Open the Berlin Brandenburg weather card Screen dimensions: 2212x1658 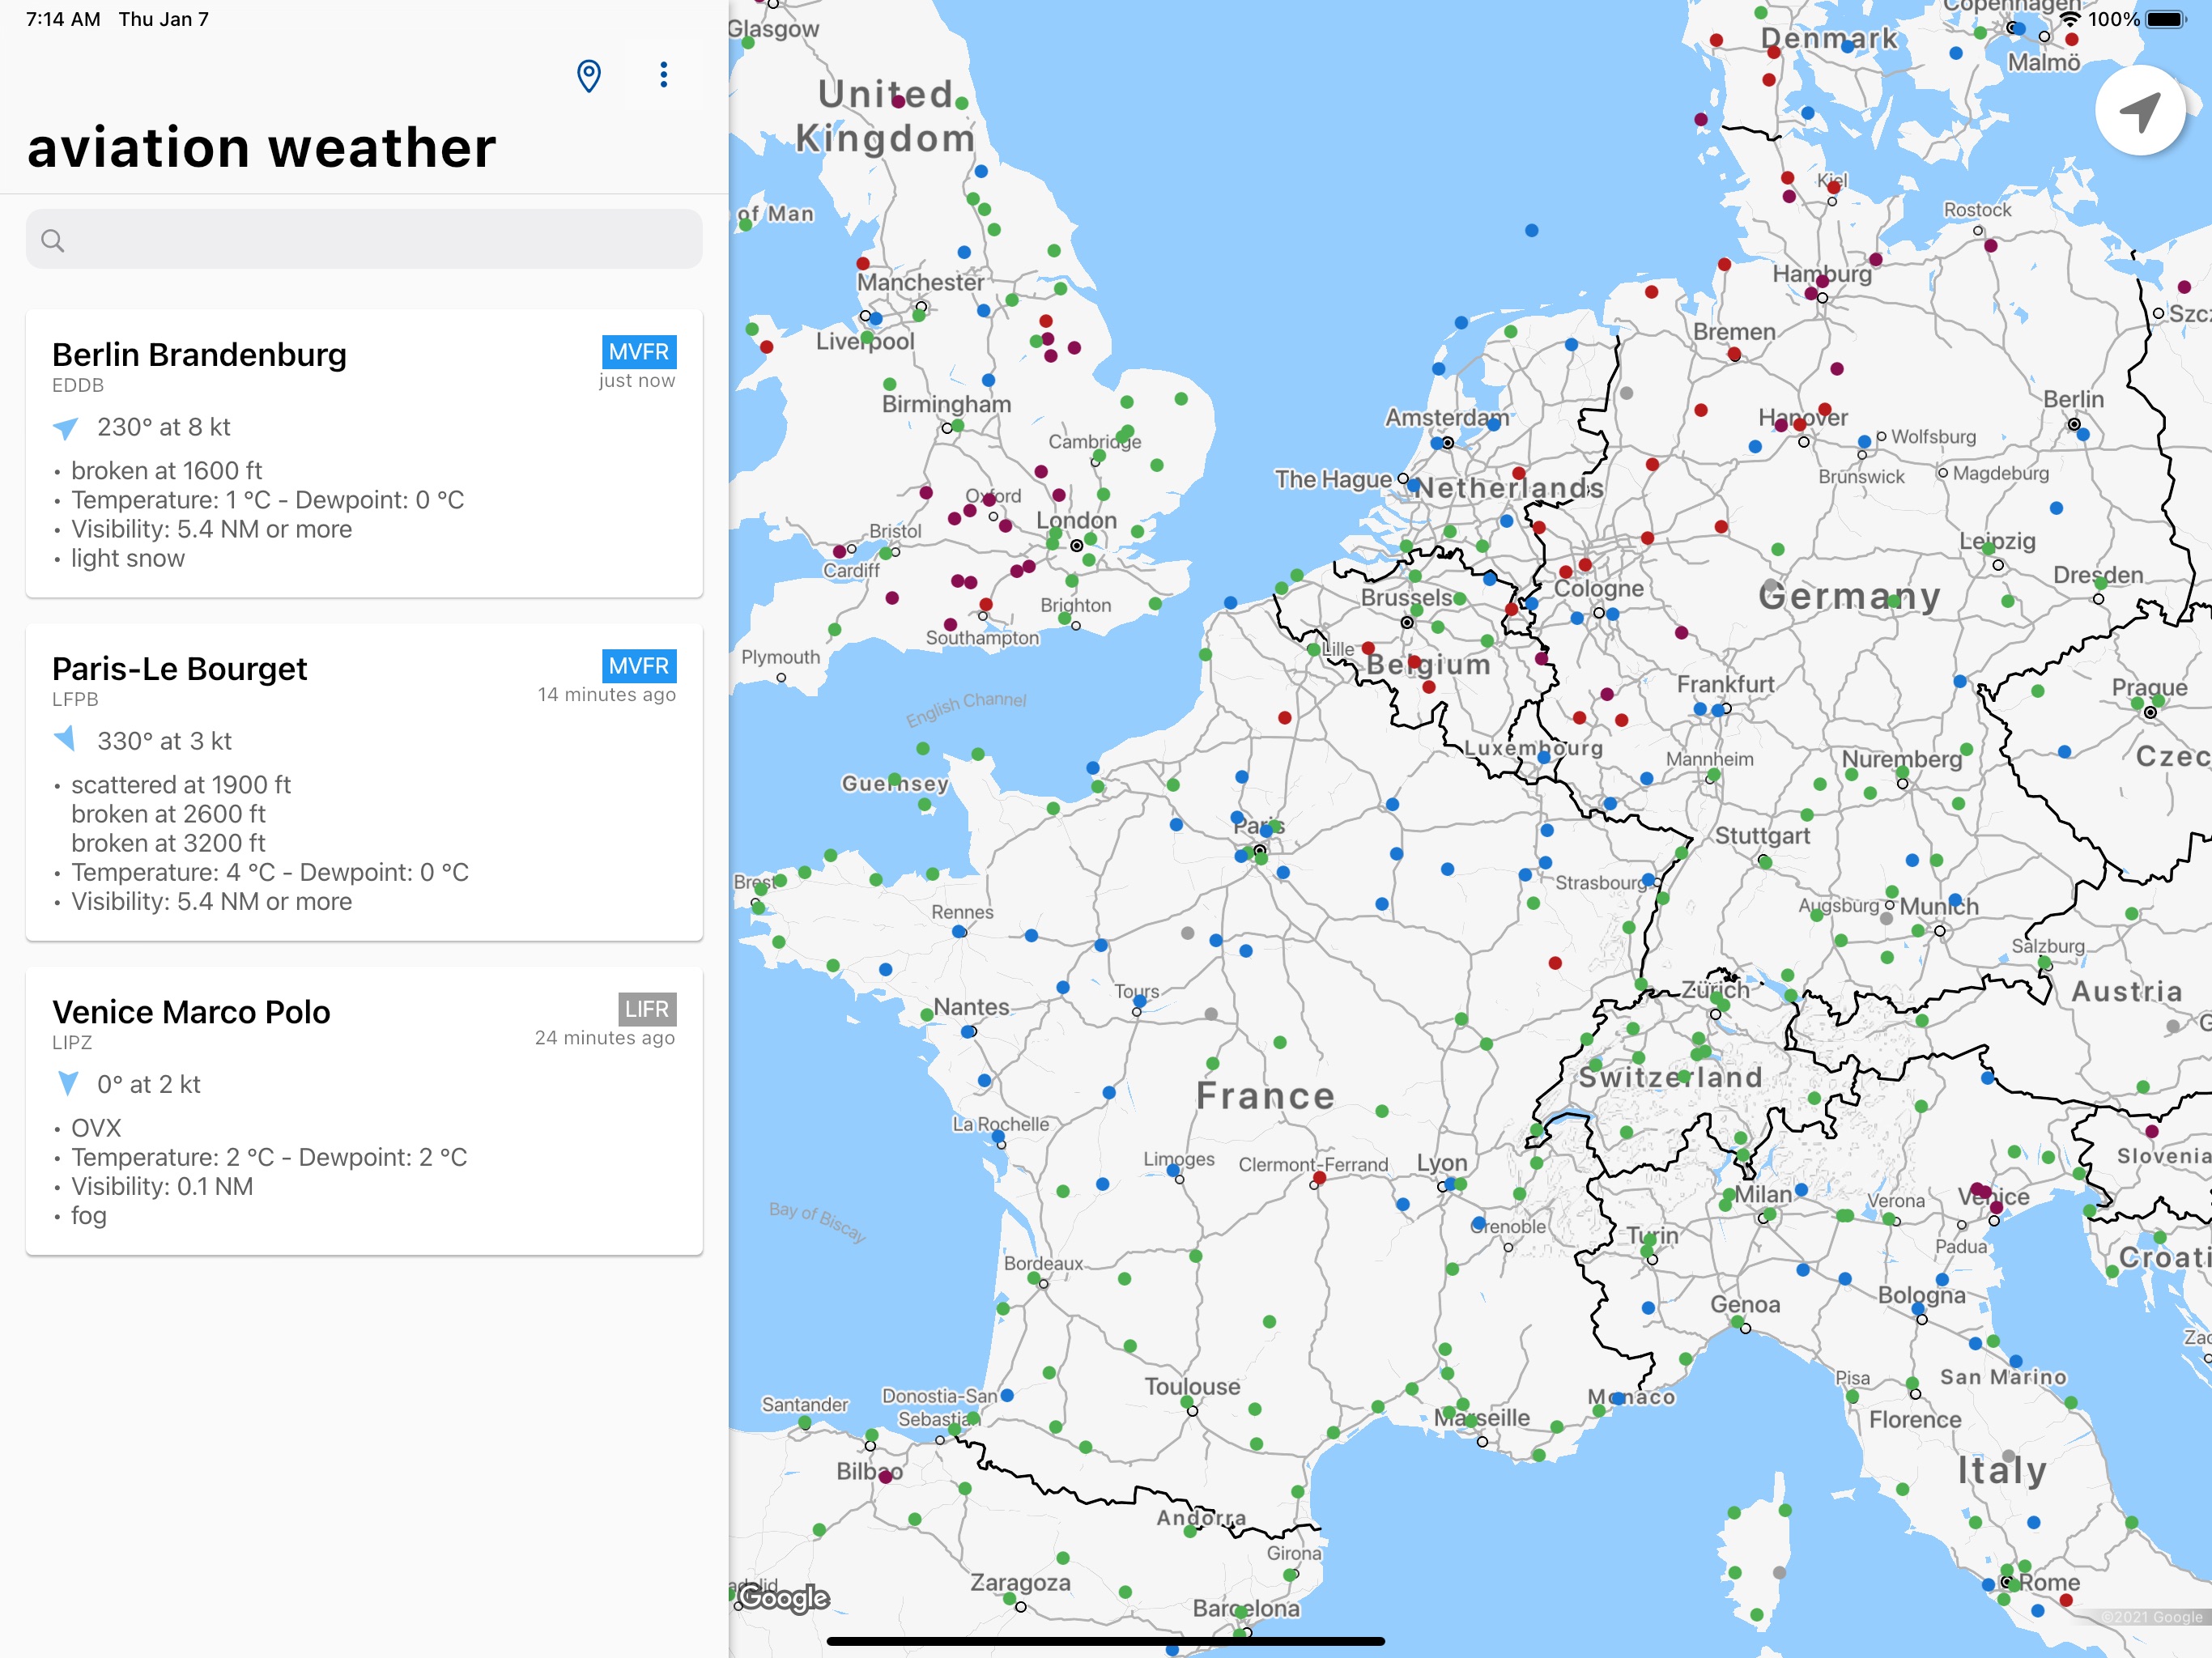tap(364, 454)
